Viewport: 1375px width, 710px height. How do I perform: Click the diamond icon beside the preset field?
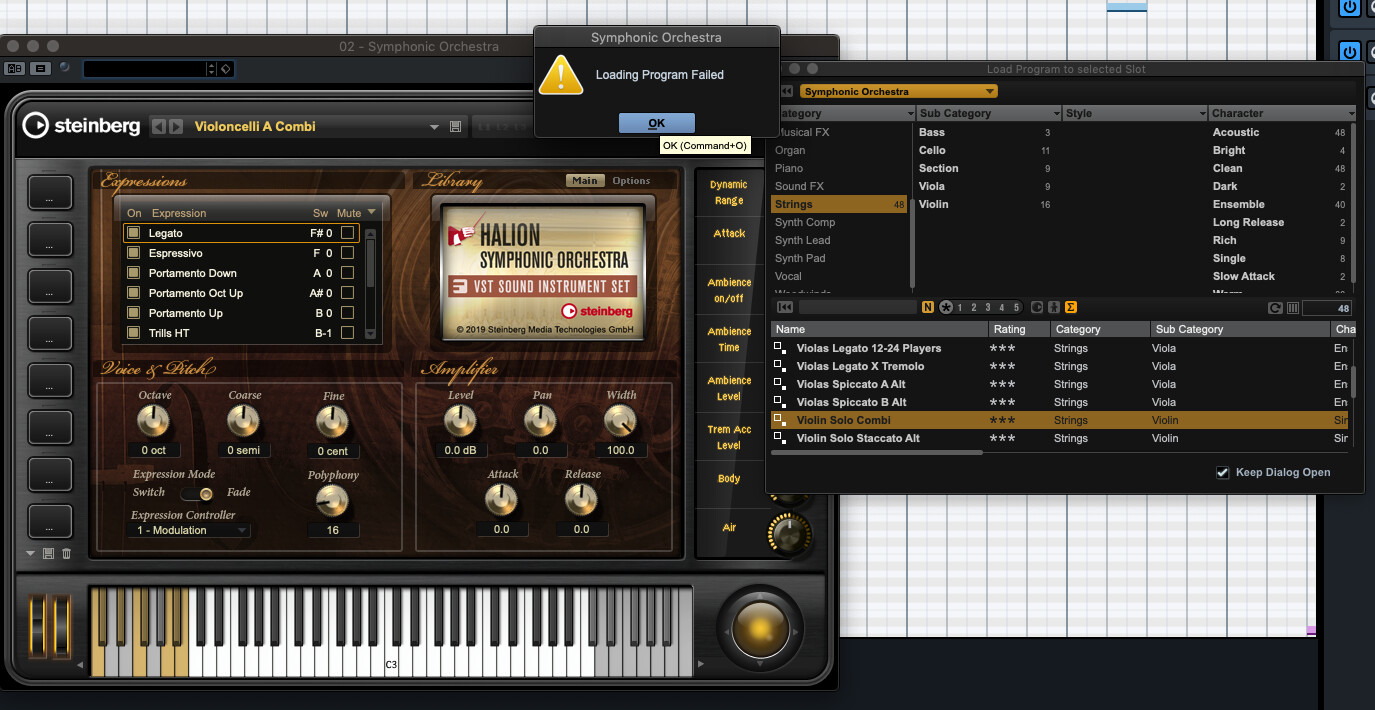coord(225,69)
